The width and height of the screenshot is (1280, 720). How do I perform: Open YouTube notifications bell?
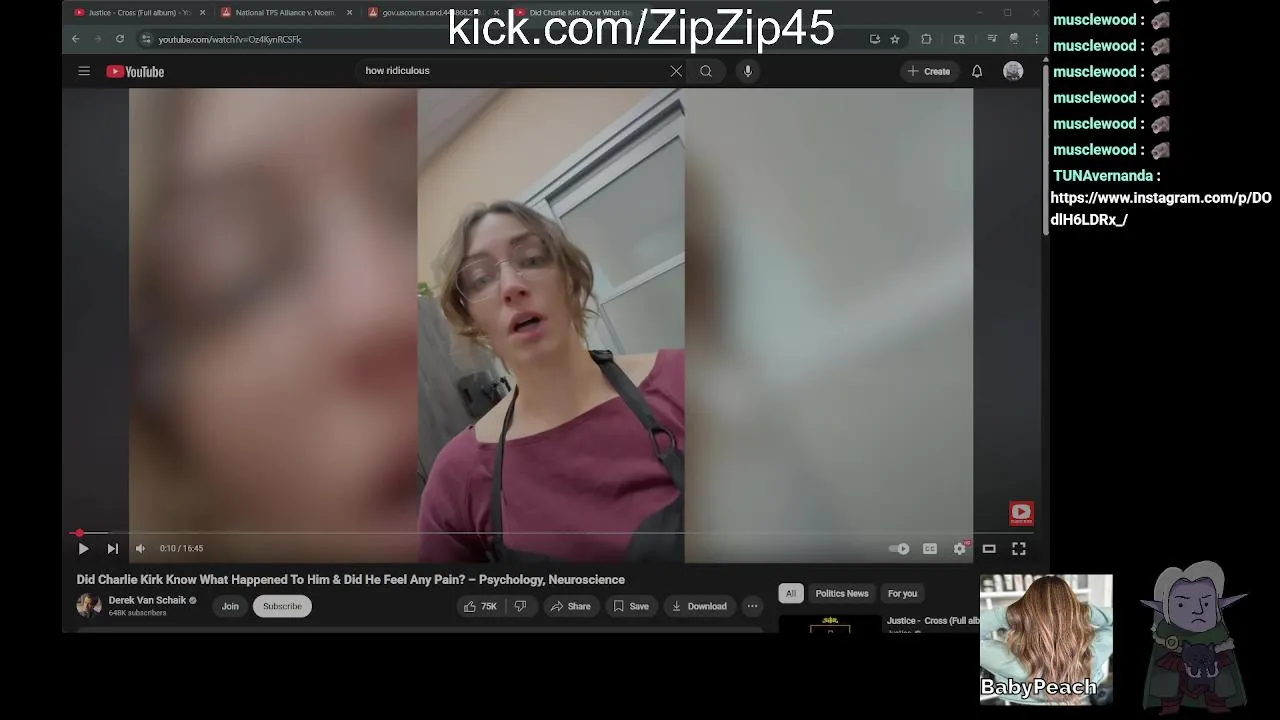977,71
